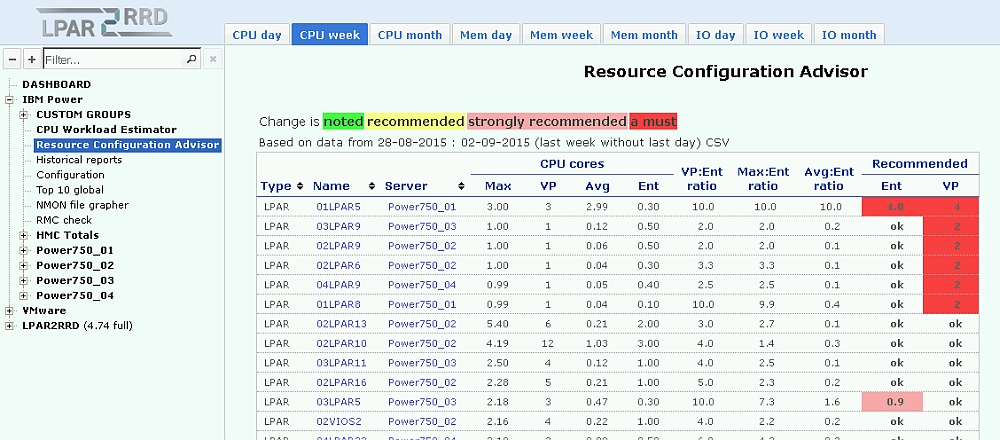
Task: Open NMON file grapher
Action: [82, 205]
